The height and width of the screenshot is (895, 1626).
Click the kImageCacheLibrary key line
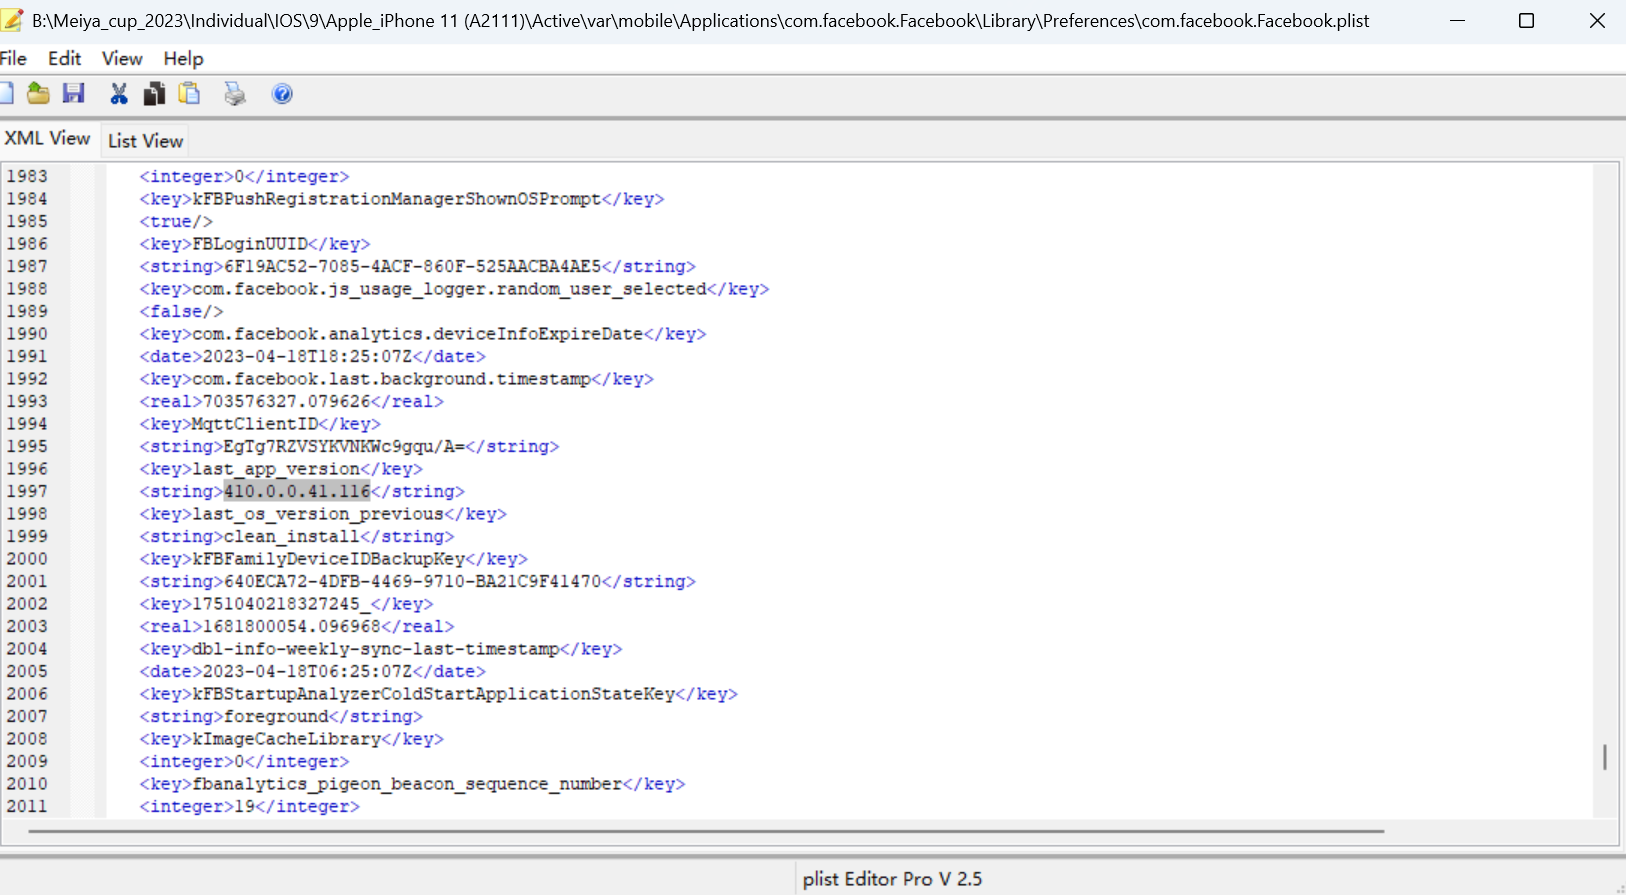click(x=292, y=739)
